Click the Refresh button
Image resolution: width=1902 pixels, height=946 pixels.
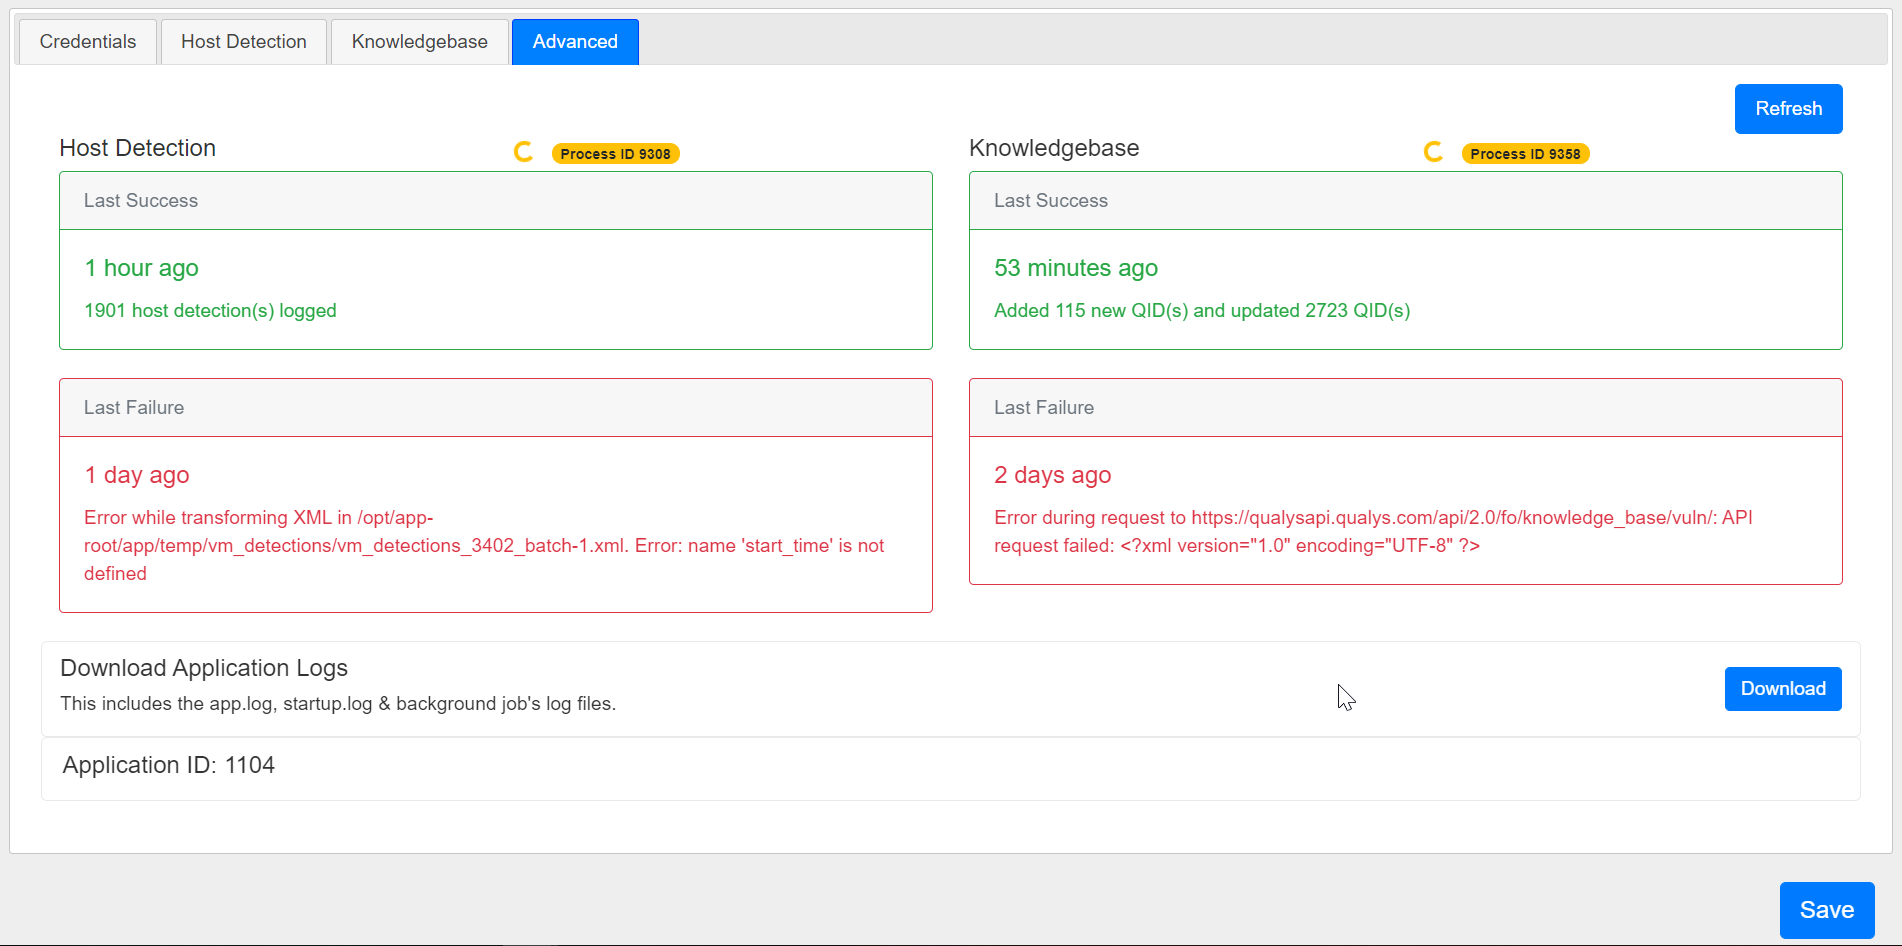click(1788, 108)
